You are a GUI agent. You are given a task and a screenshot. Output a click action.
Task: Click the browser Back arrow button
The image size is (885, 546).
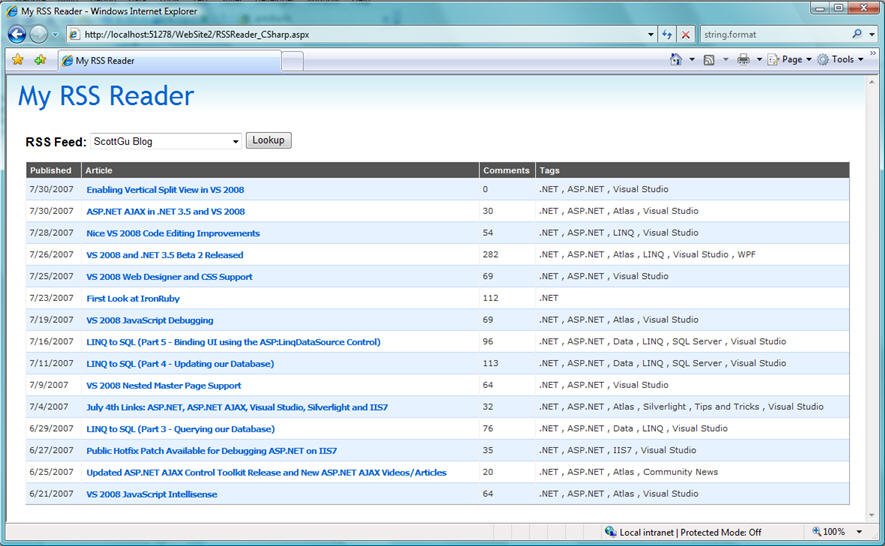click(x=17, y=34)
